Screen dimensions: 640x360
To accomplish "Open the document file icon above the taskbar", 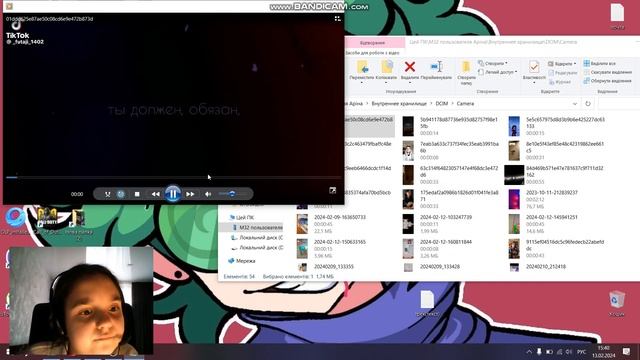I will click(x=427, y=304).
